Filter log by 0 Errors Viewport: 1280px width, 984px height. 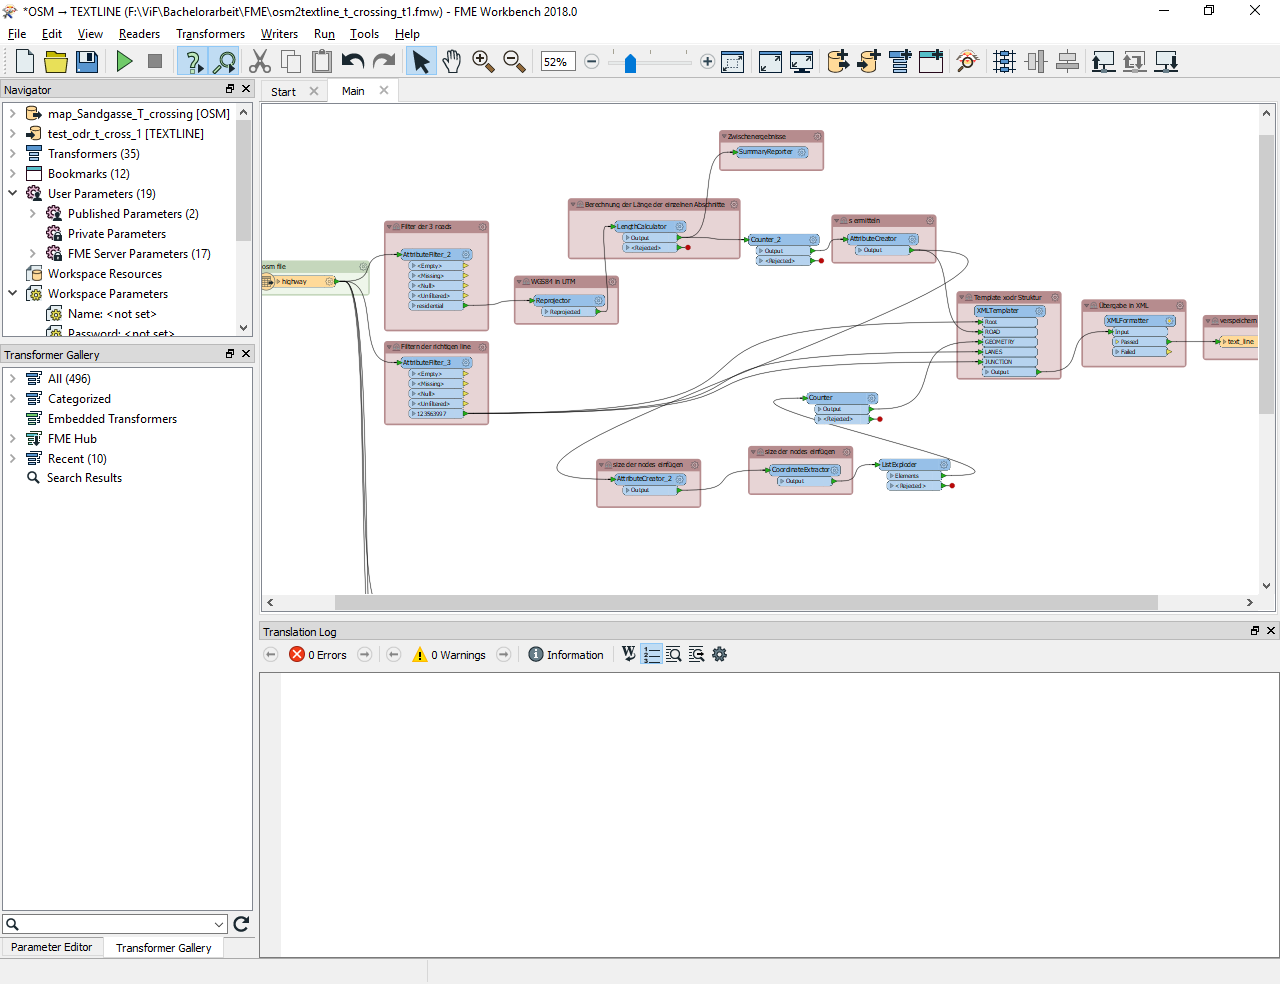click(318, 655)
